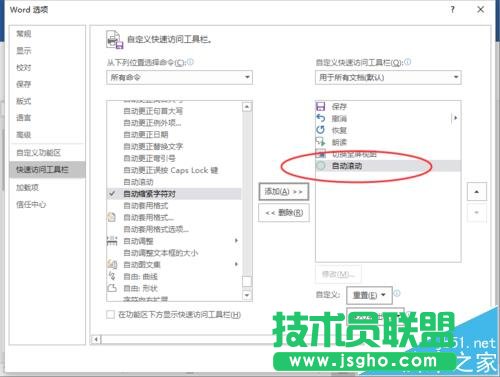
Task: Click the 添加(A) >> button
Action: 284,192
